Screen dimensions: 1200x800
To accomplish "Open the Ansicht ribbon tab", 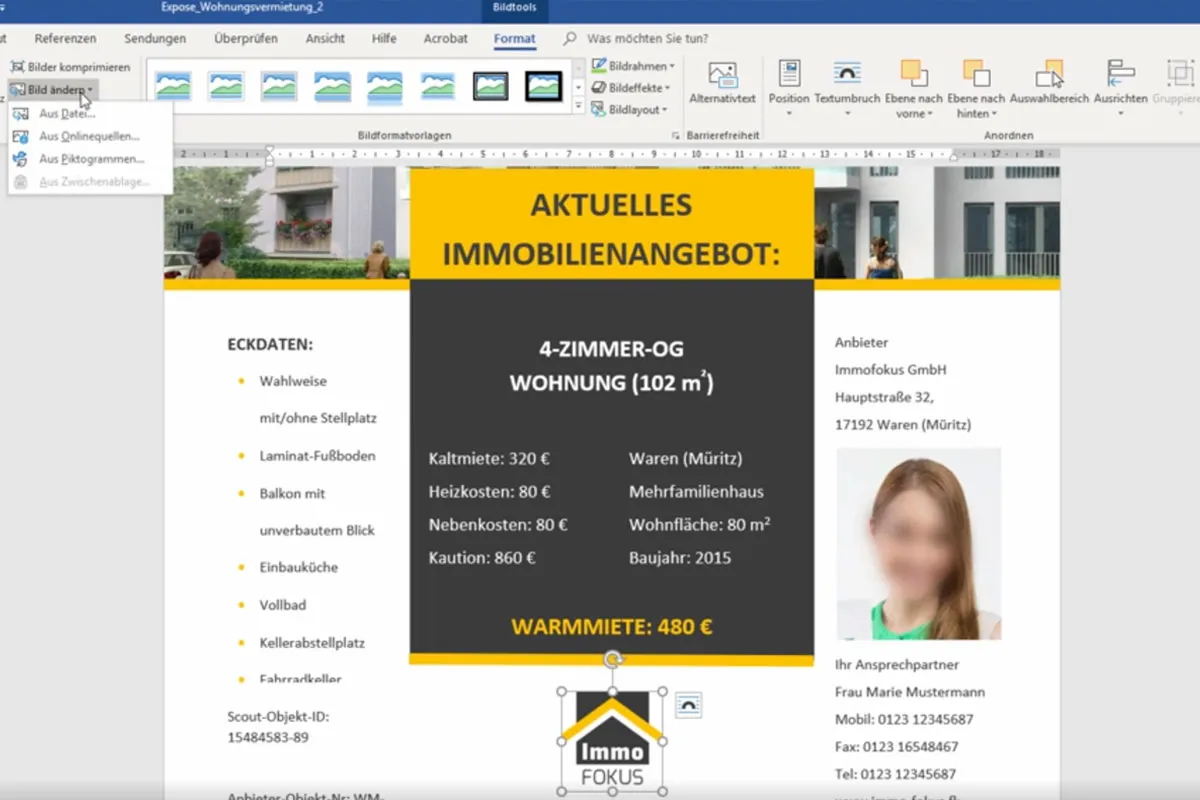I will (x=325, y=39).
